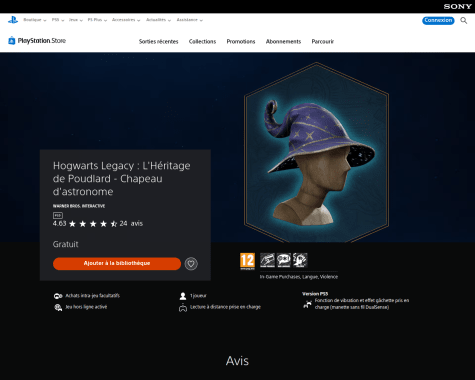This screenshot has width=475, height=380.
Task: Click the Gratuit price label
Action: click(x=65, y=244)
